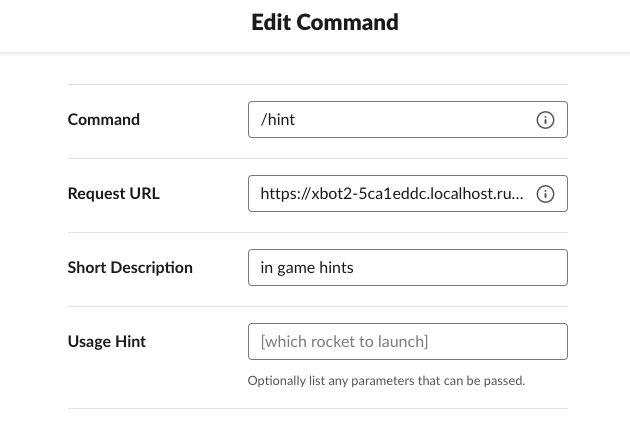Click the info icon in the Command field

pos(545,120)
